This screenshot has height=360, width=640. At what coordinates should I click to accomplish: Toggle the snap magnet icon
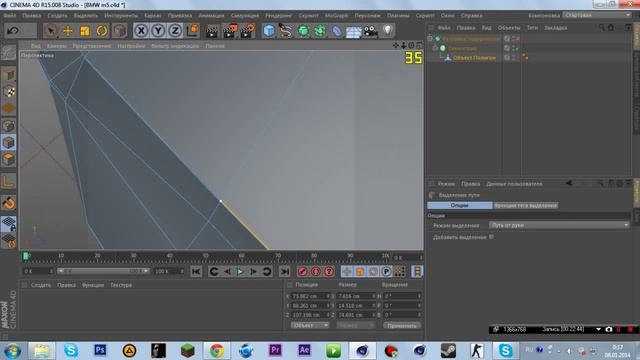(x=9, y=203)
